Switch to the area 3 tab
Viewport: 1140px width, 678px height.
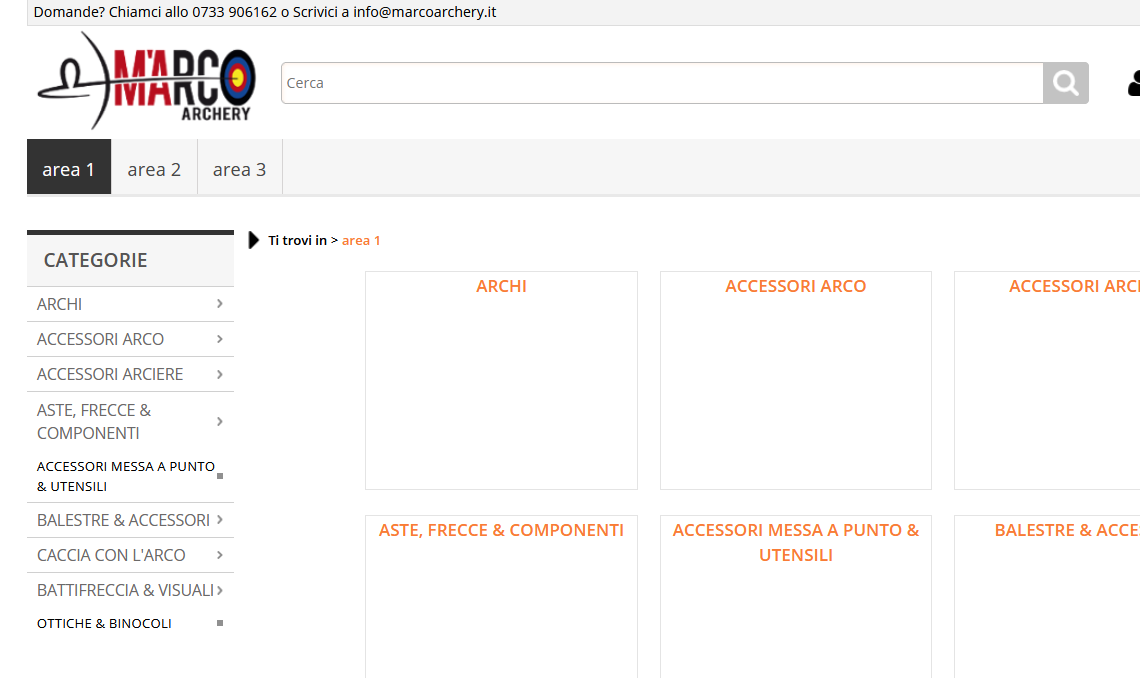(239, 169)
